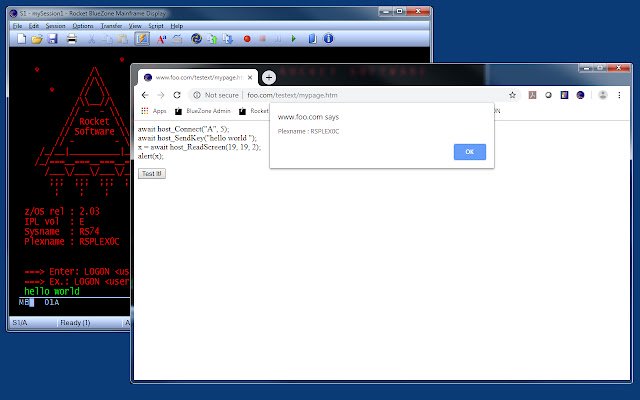Click the Cut scissors icon in BlueZone

92,39
